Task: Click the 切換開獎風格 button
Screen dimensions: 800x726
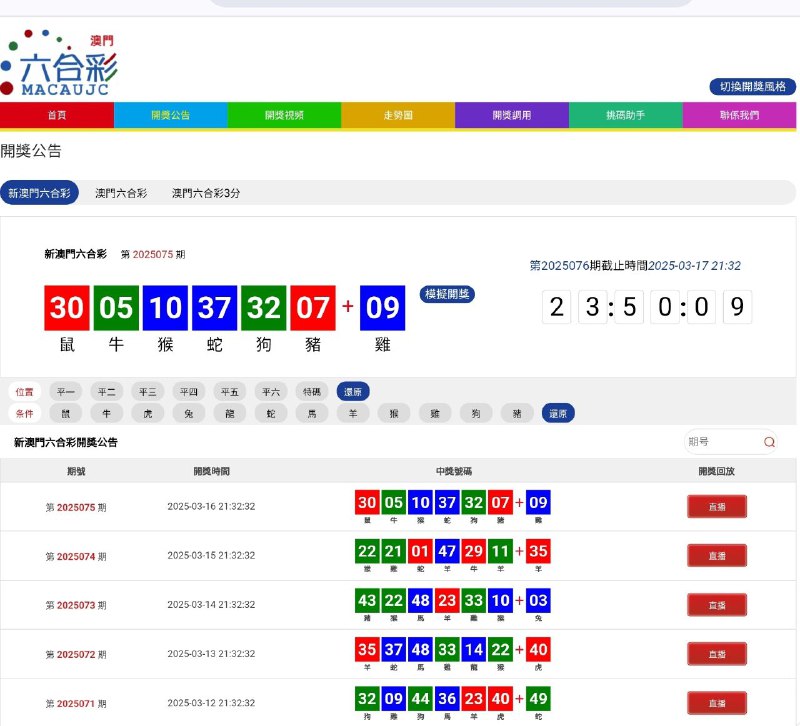Action: click(x=753, y=86)
